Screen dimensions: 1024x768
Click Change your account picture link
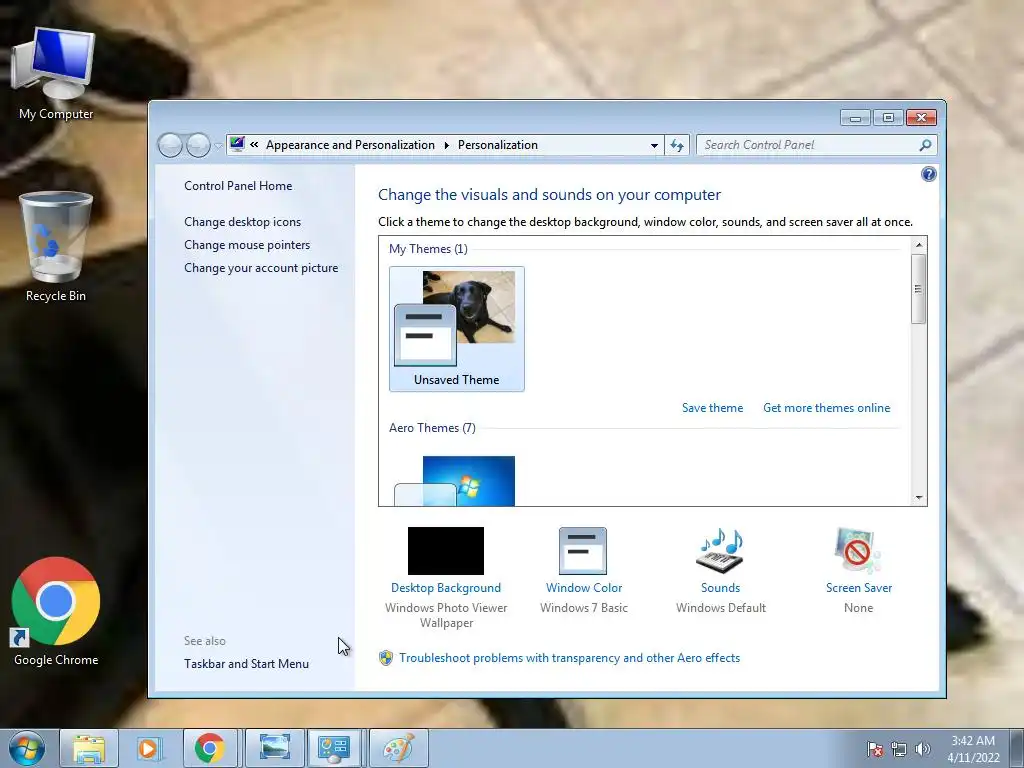(x=261, y=267)
